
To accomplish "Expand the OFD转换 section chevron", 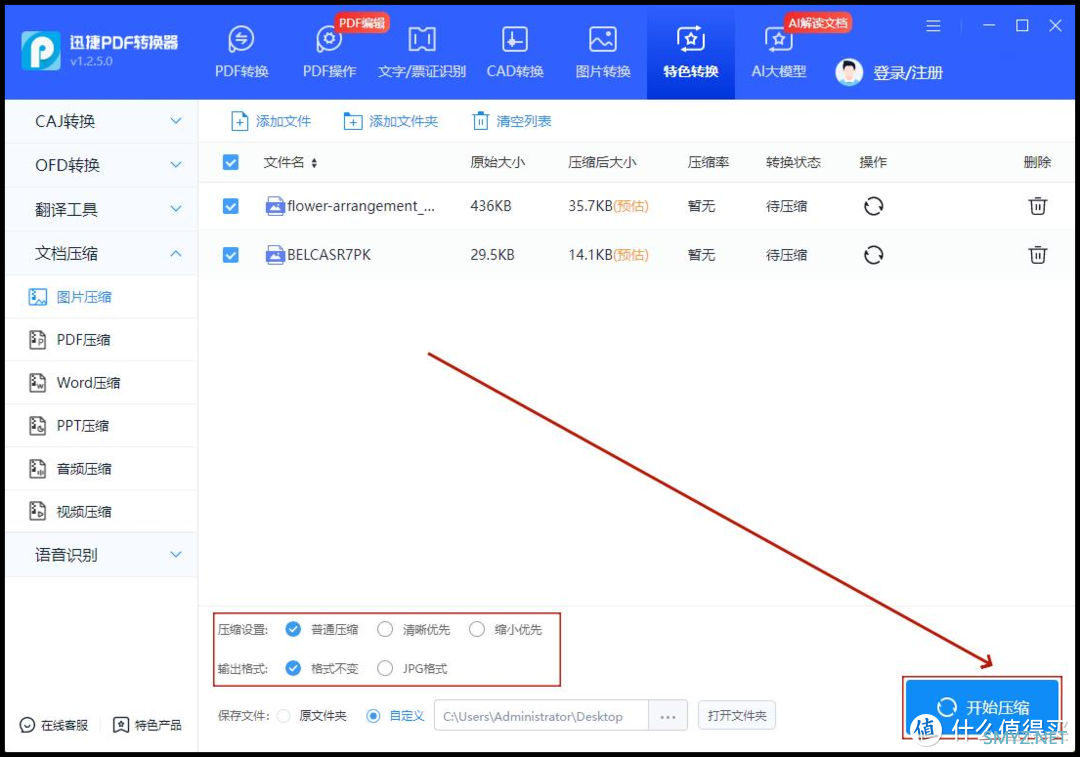I will point(176,165).
